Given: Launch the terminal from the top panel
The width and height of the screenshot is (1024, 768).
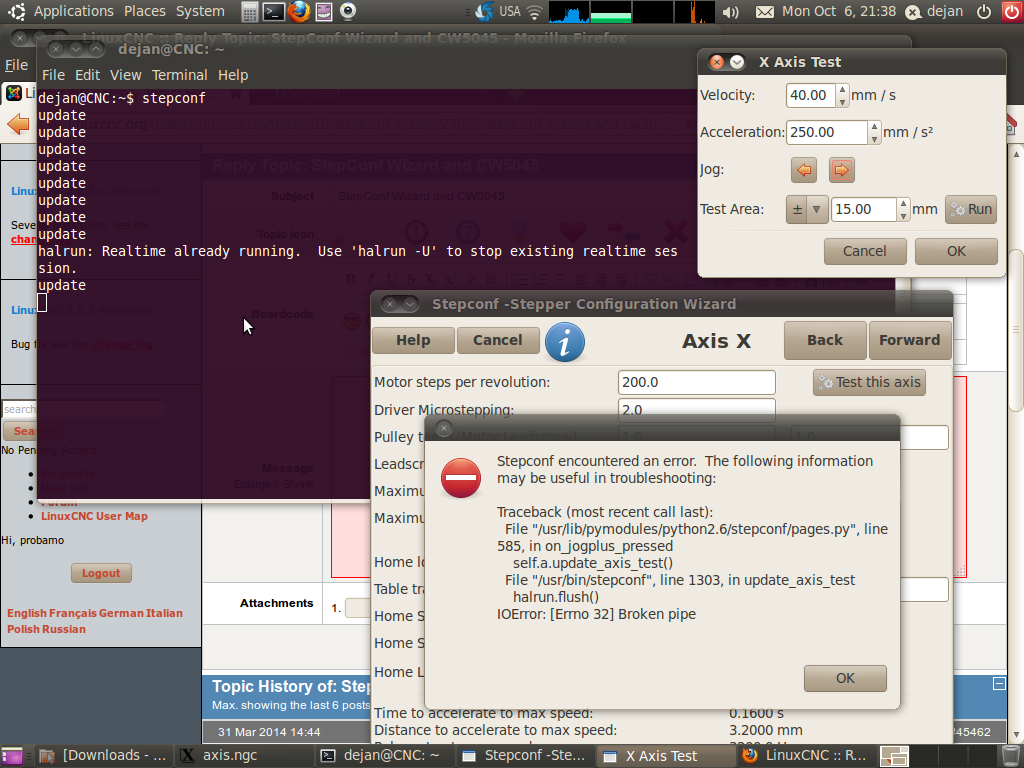Looking at the screenshot, I should pyautogui.click(x=274, y=11).
